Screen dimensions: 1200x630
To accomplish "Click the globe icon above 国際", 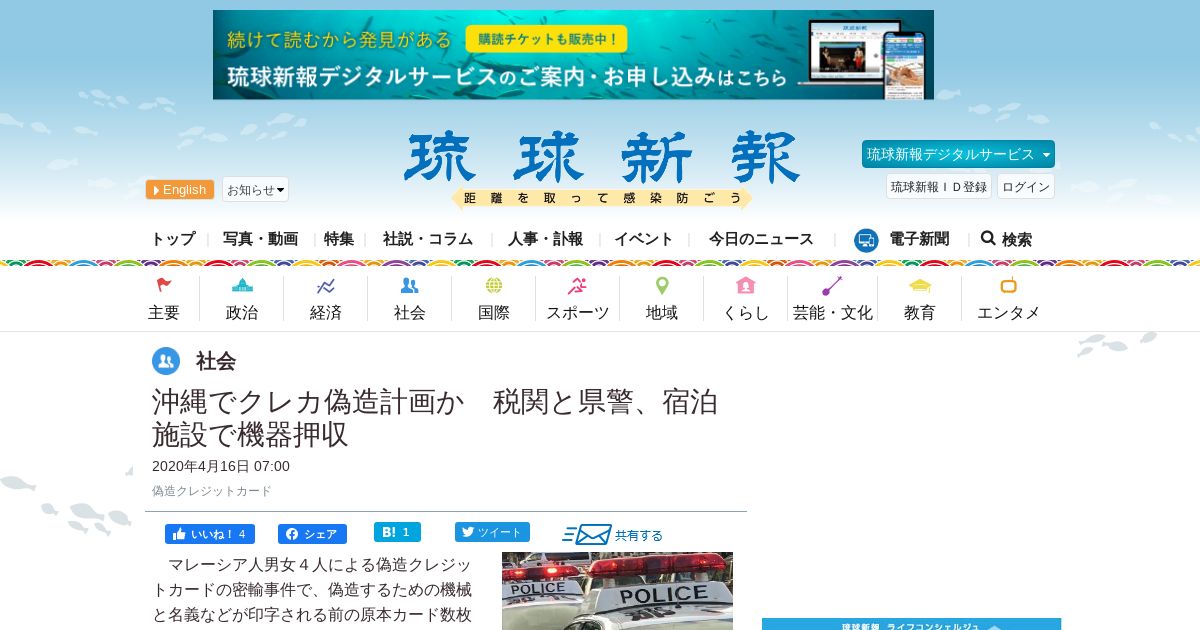I will tap(494, 286).
